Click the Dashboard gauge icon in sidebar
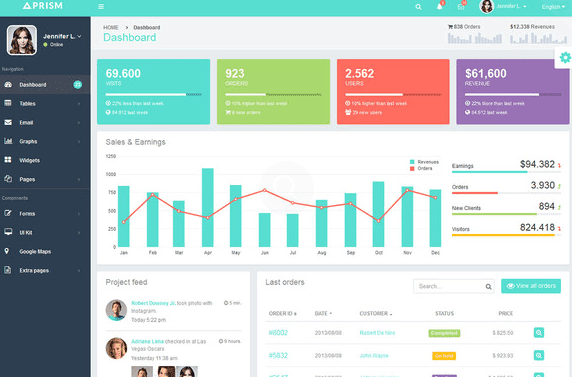The width and height of the screenshot is (572, 377). (x=8, y=85)
